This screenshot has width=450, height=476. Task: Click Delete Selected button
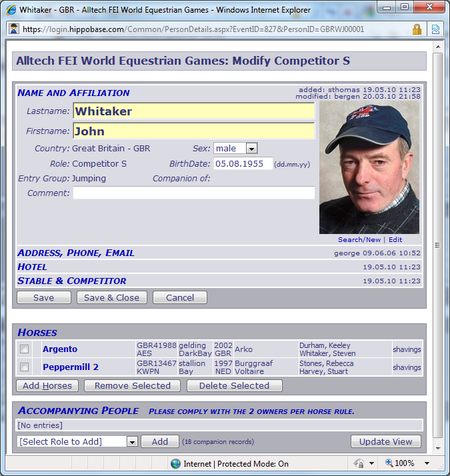click(x=234, y=386)
